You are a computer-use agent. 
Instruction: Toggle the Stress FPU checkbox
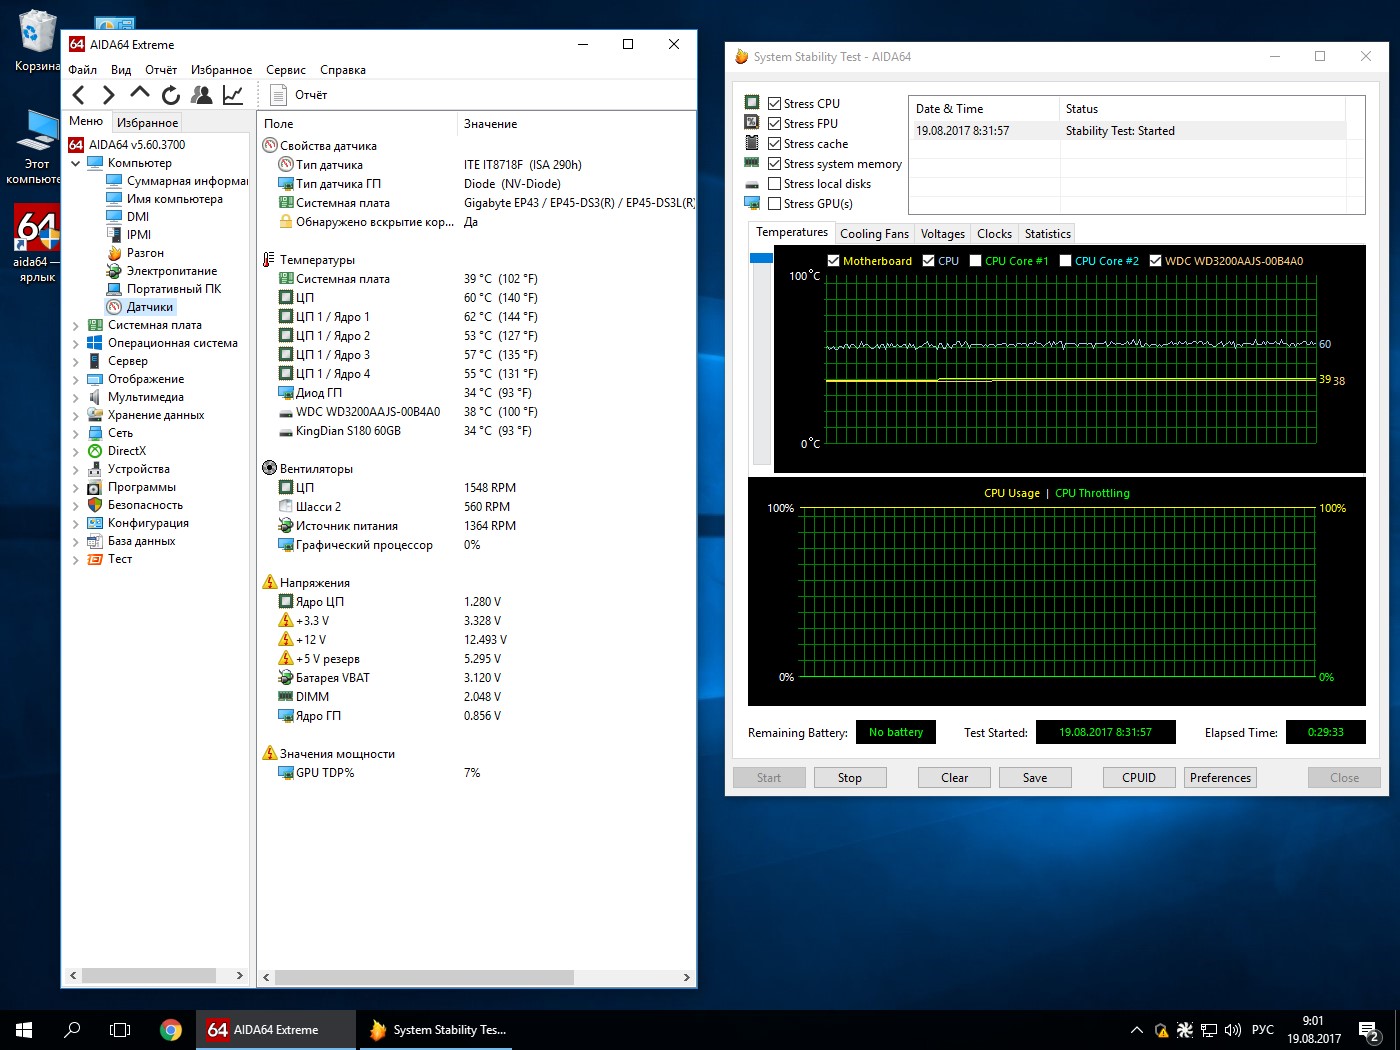tap(774, 123)
